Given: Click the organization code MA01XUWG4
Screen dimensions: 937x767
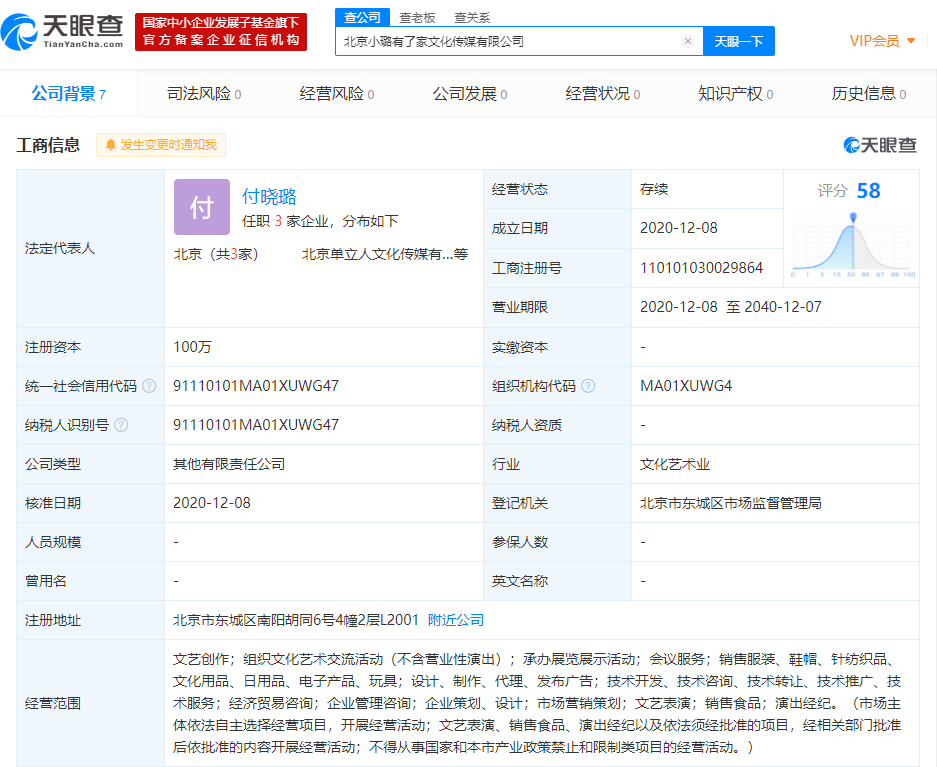Looking at the screenshot, I should (x=686, y=386).
